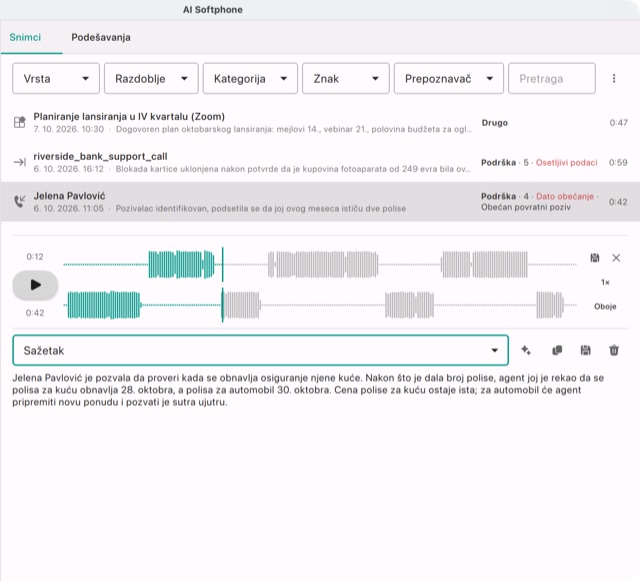Save audio using the player save icon
The width and height of the screenshot is (640, 581).
595,258
